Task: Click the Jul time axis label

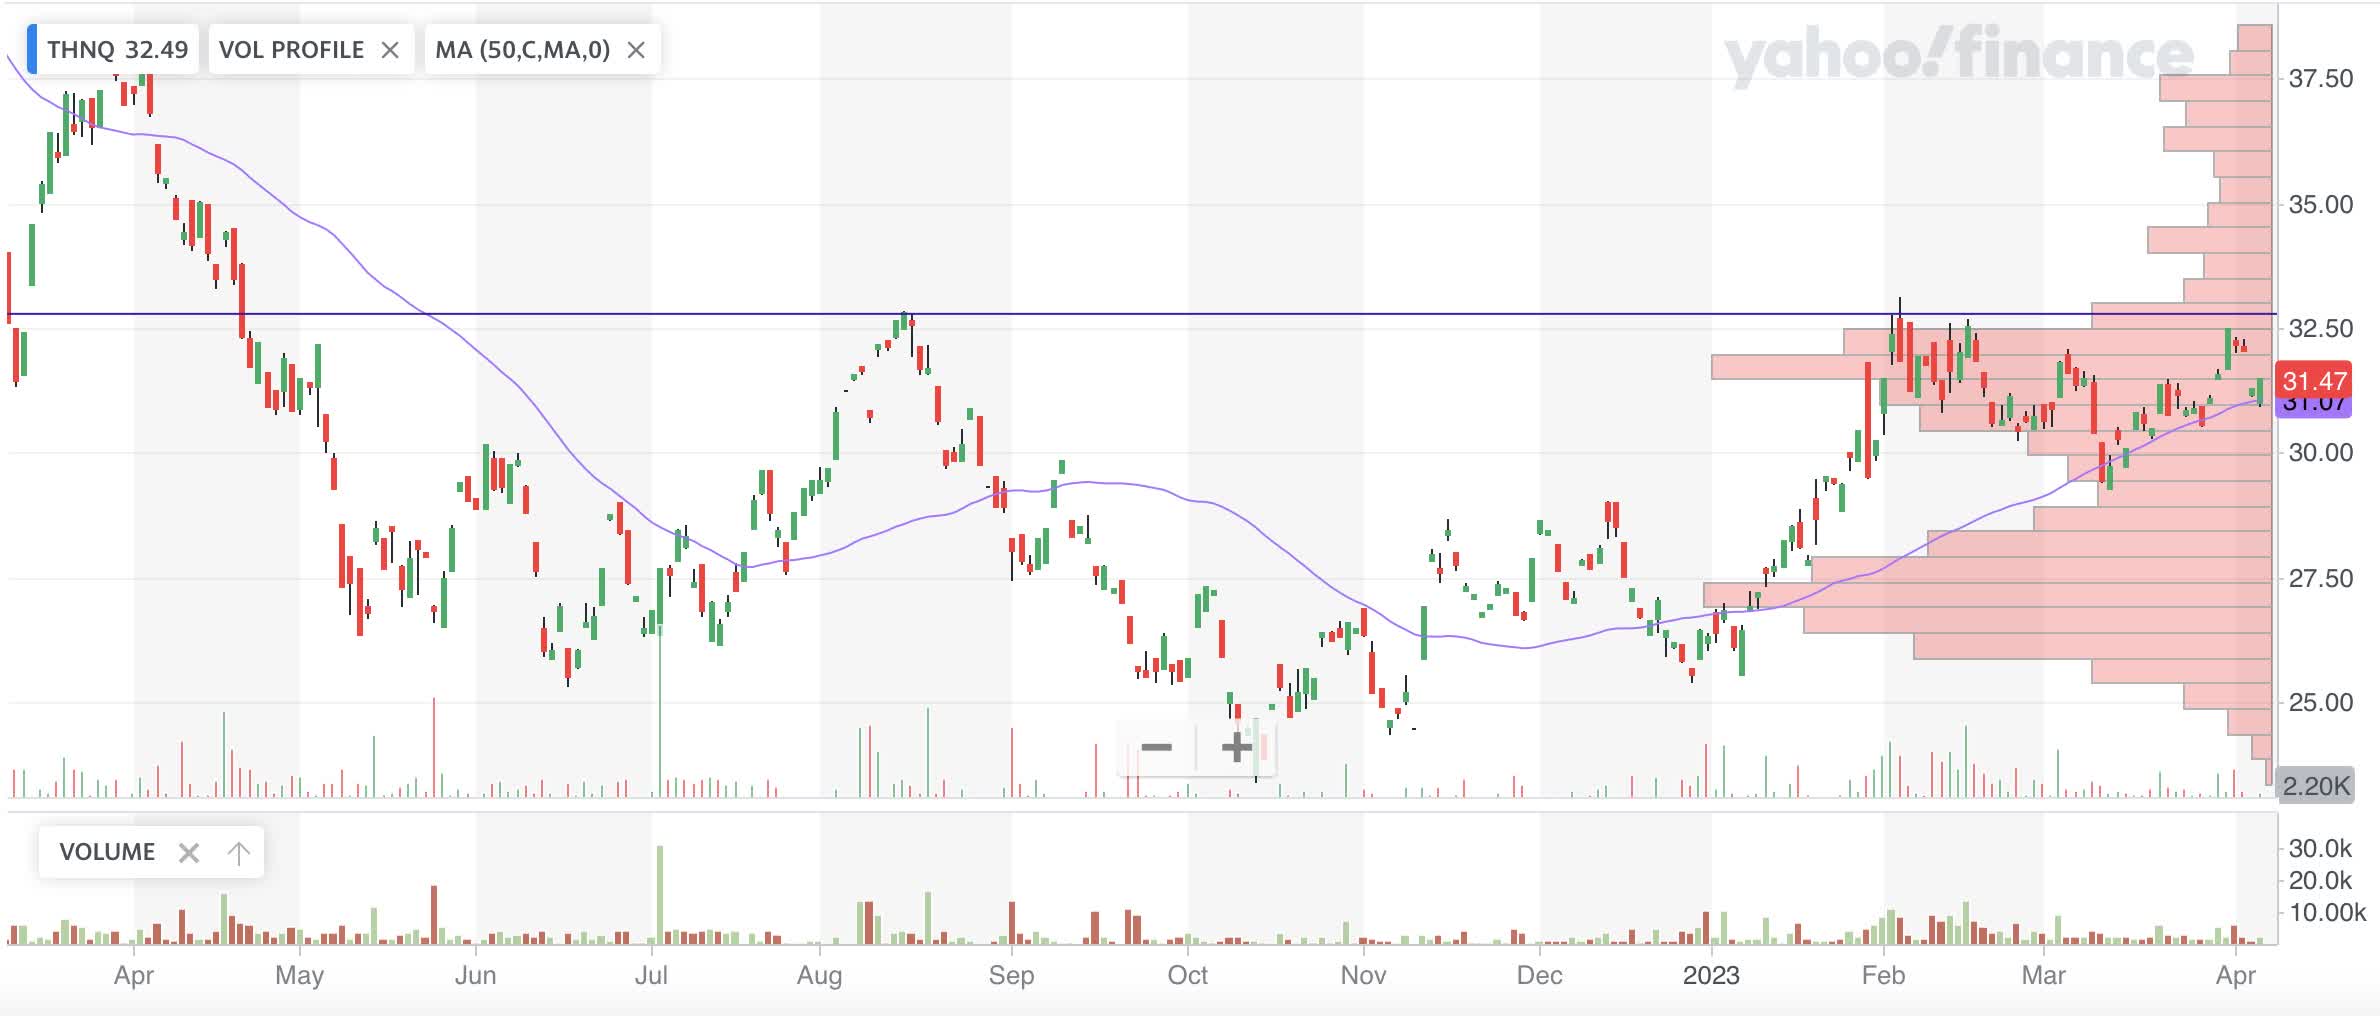Action: pos(651,975)
